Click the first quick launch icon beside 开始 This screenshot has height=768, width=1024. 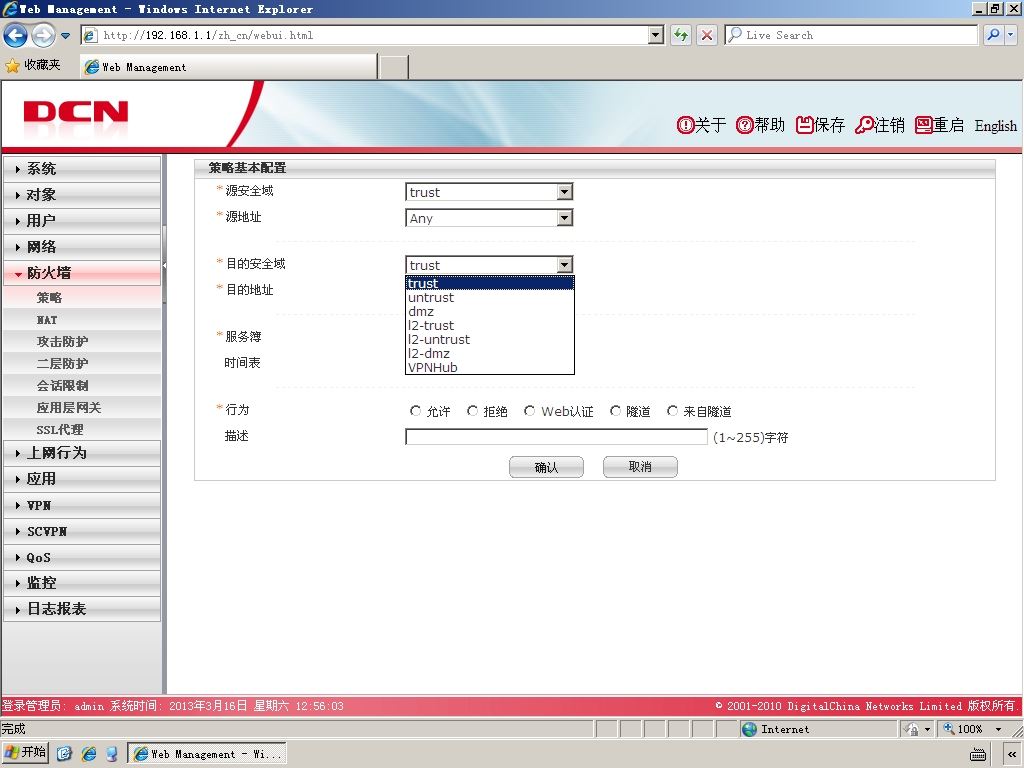(64, 754)
